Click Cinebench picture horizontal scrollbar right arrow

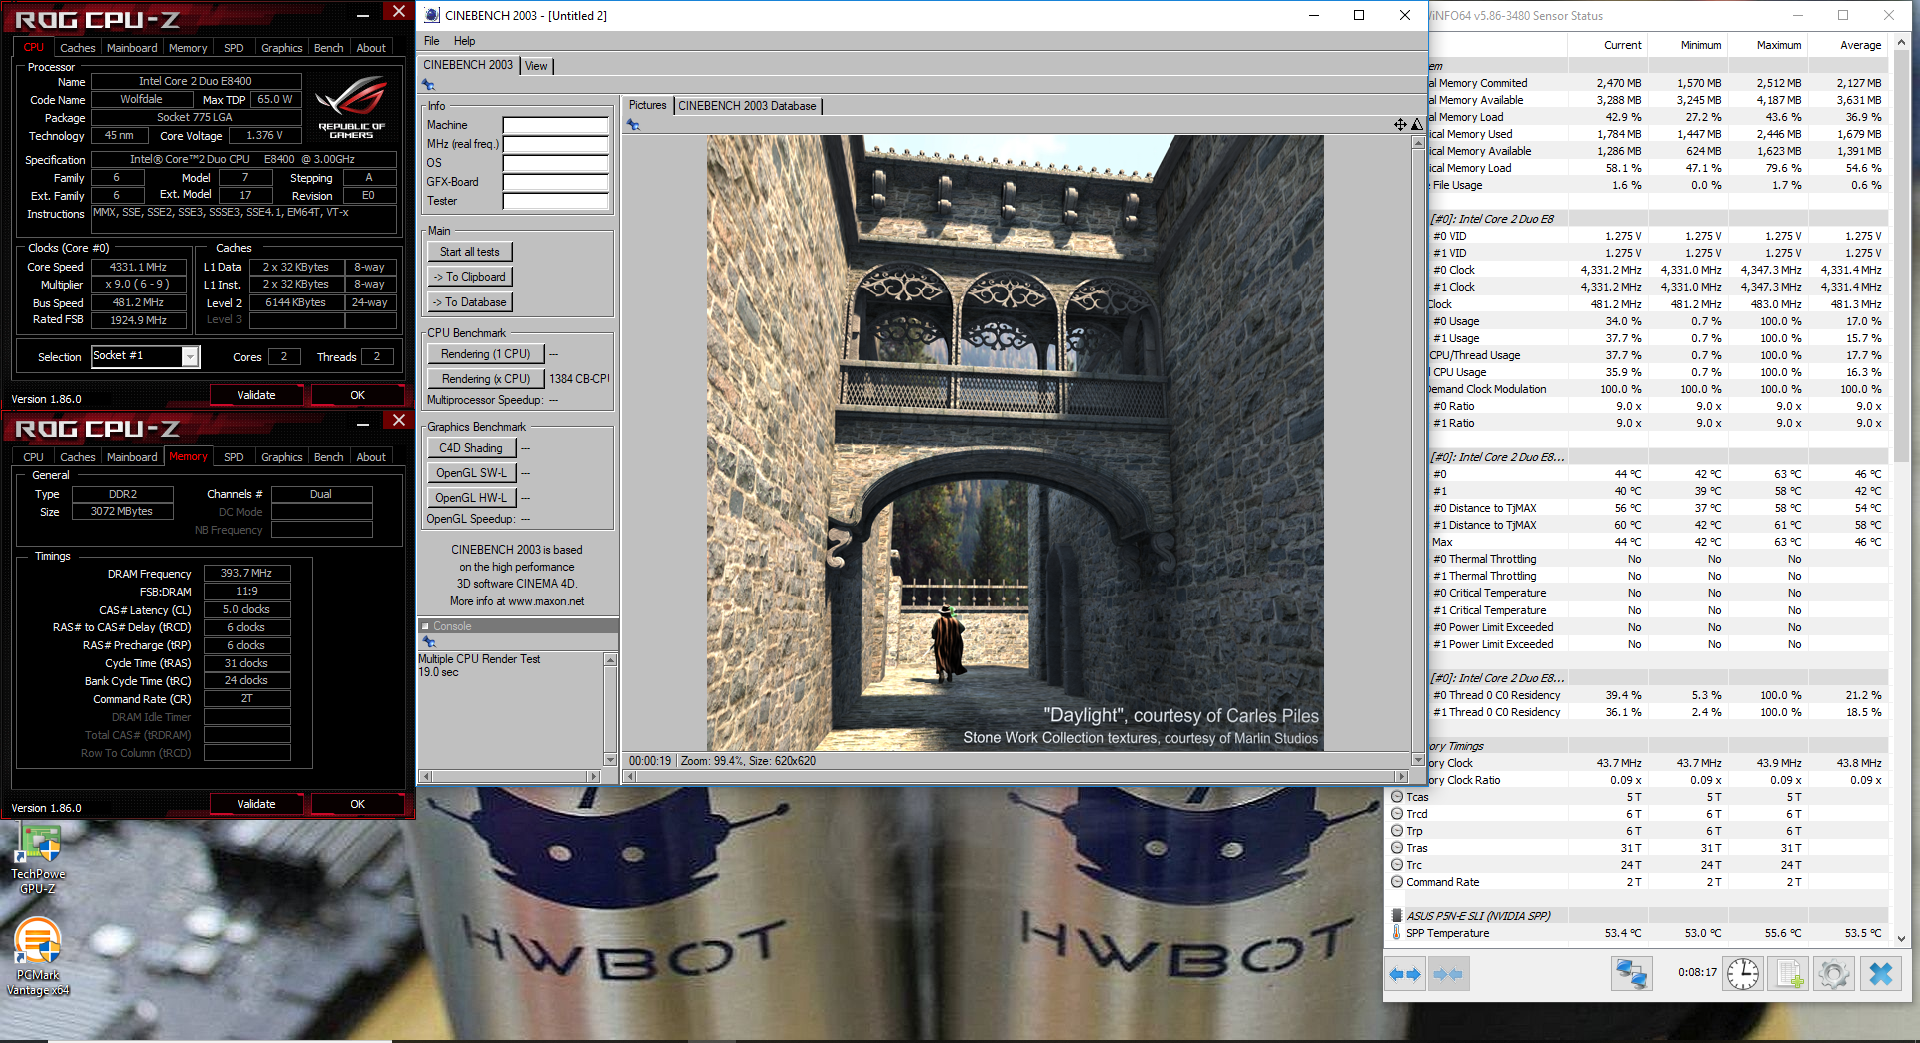tap(1402, 777)
